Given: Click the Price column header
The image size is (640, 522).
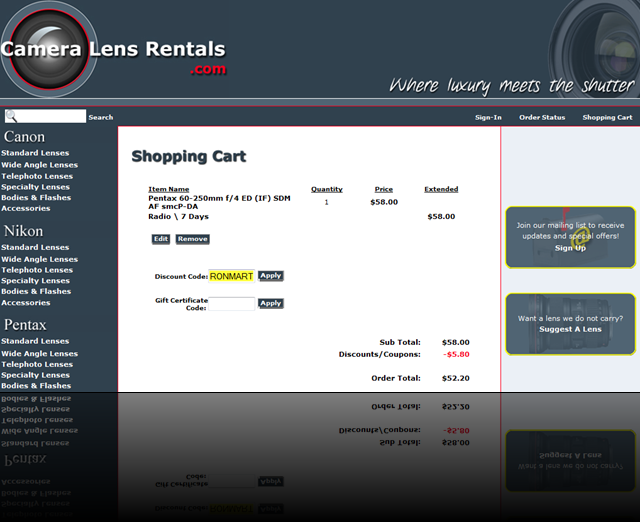Looking at the screenshot, I should tap(384, 189).
